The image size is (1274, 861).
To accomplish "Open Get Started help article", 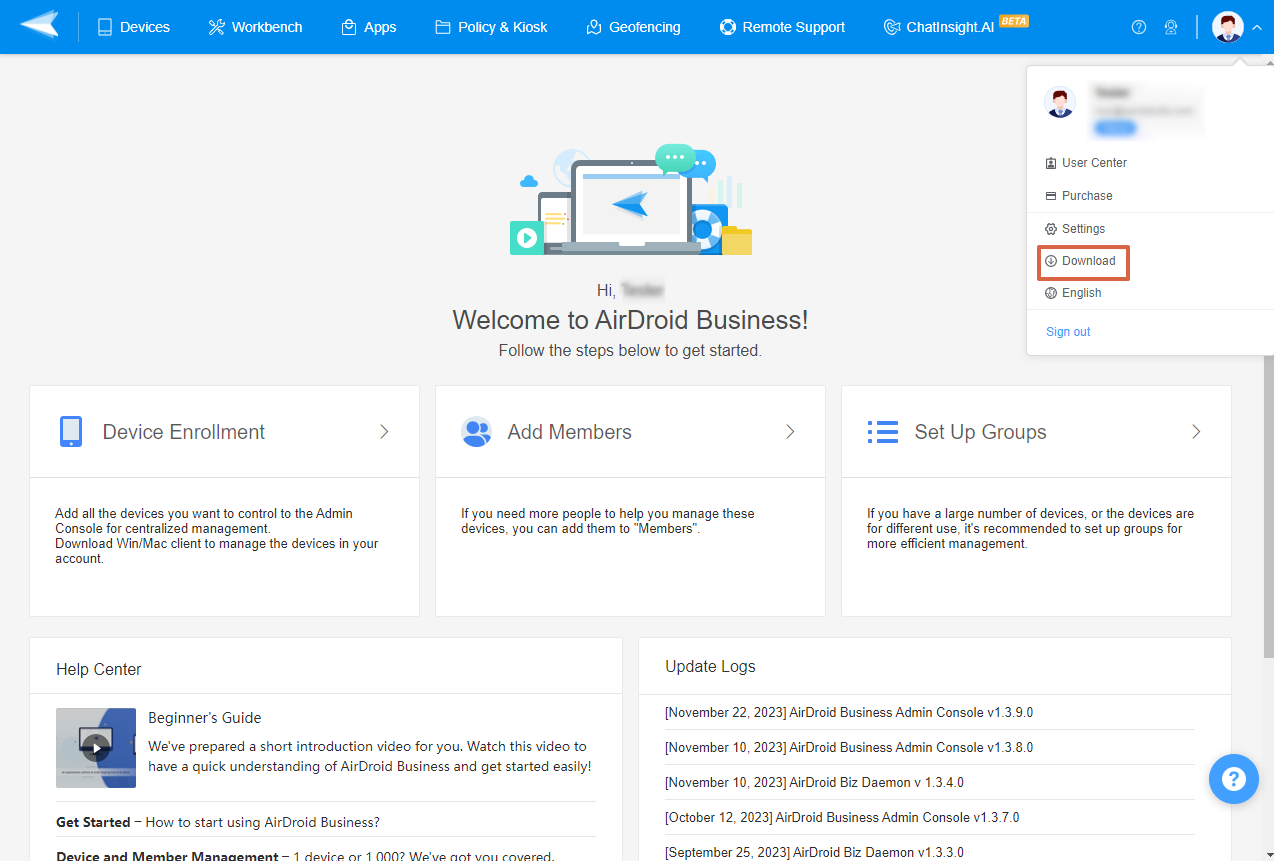I will (218, 822).
